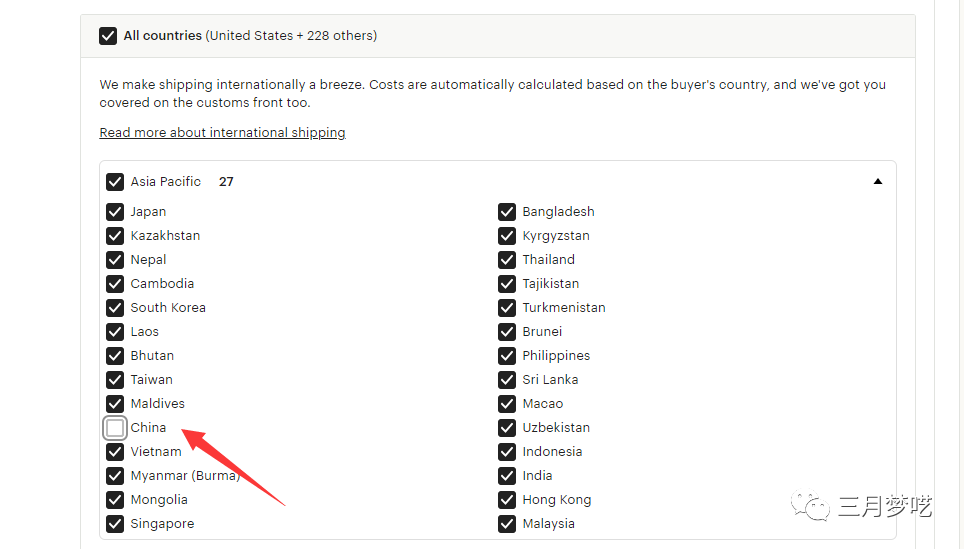Uncheck Kazakhstan checkbox
The width and height of the screenshot is (964, 549).
click(115, 236)
